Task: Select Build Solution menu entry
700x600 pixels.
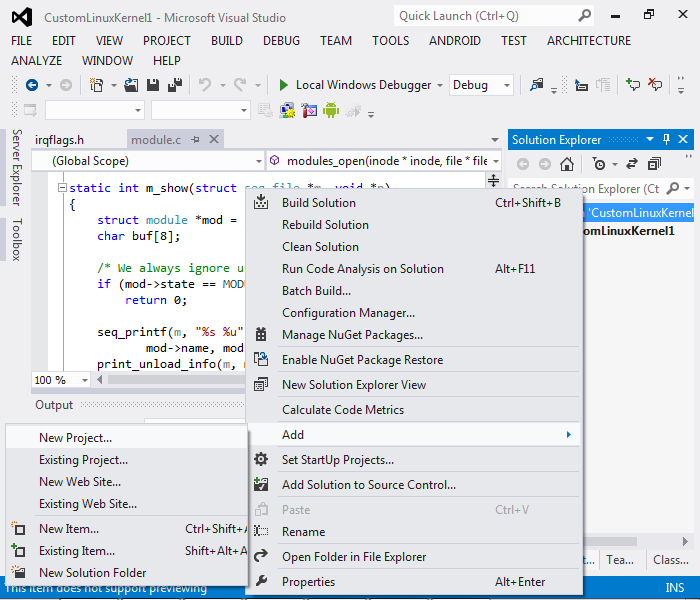Action: (x=415, y=203)
